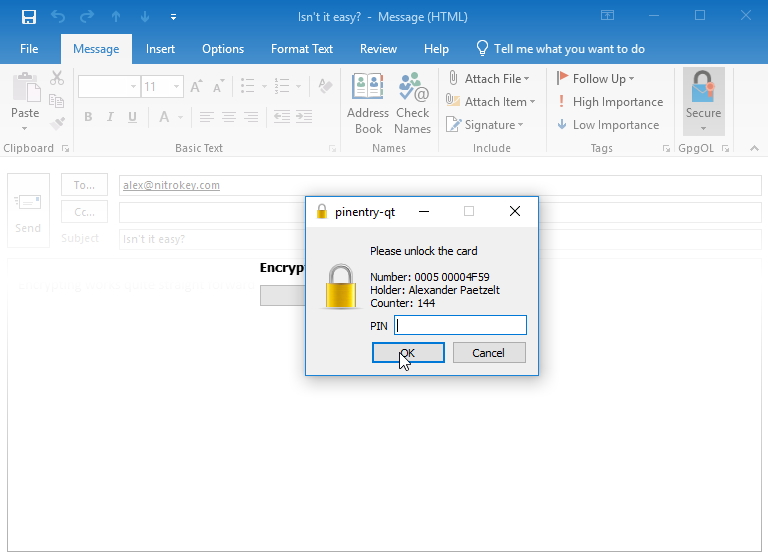Click the Save icon in the title bar
This screenshot has width=768, height=560.
click(x=29, y=17)
